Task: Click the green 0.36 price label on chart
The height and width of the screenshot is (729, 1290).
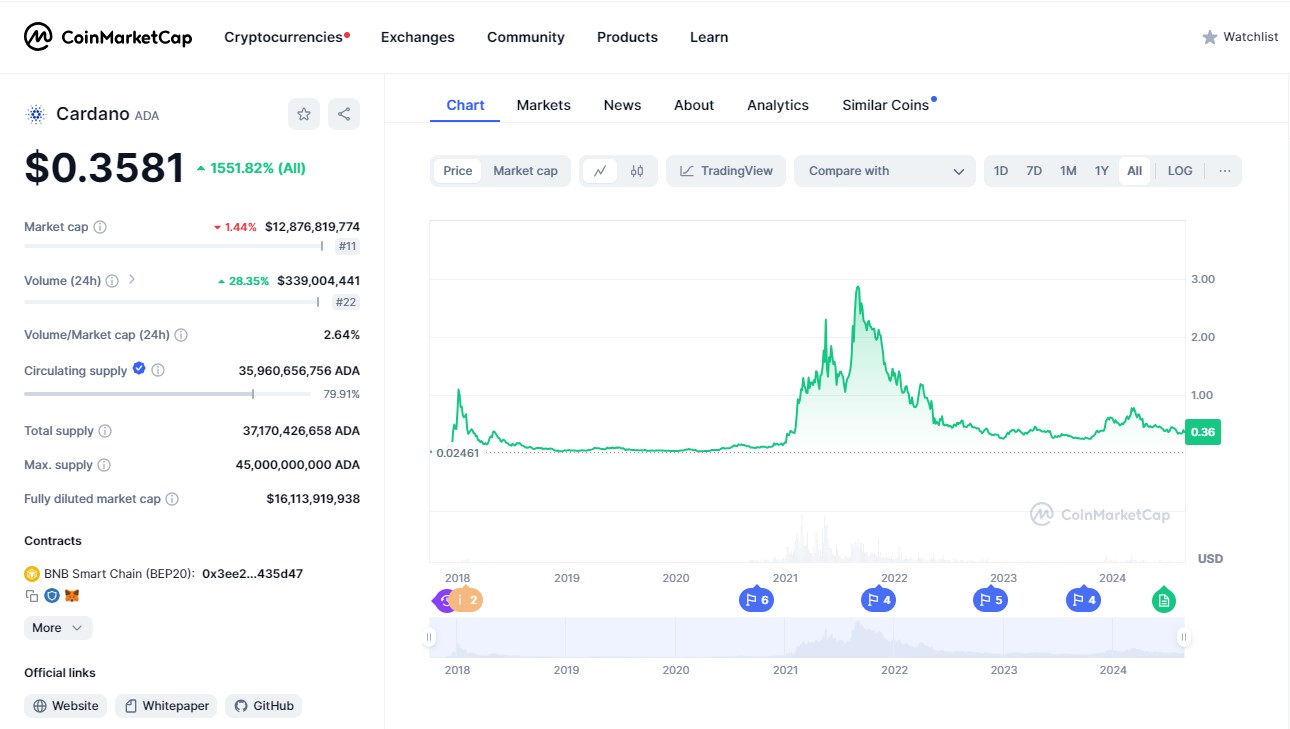Action: [x=1202, y=432]
